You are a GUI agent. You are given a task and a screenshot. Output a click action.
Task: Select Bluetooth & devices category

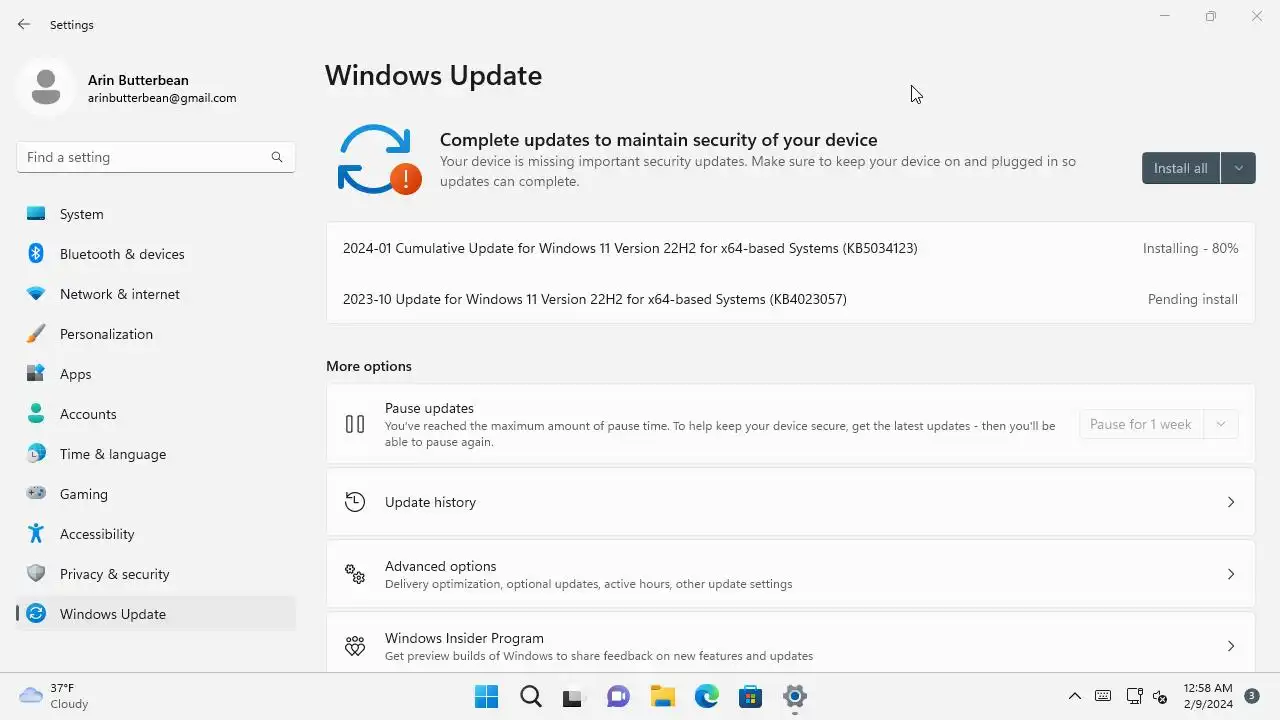[x=156, y=254]
